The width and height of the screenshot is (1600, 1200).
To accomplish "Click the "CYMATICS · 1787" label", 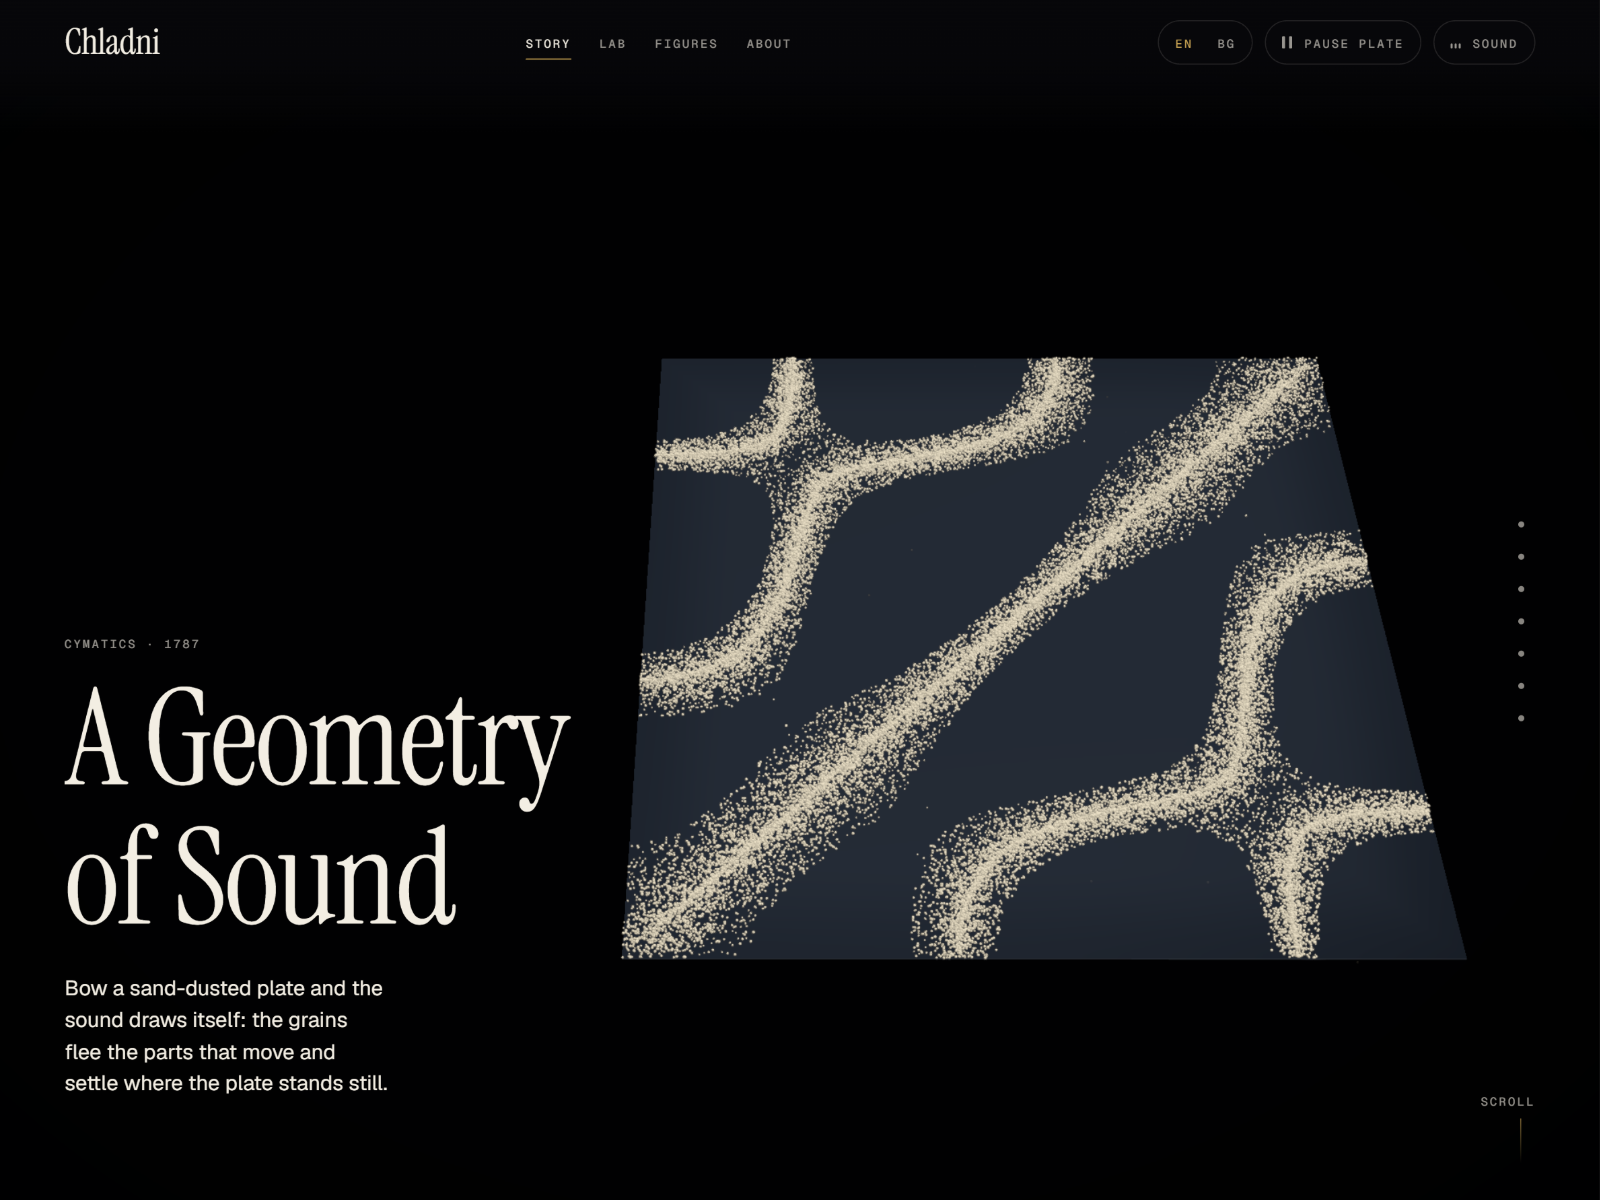I will 132,644.
